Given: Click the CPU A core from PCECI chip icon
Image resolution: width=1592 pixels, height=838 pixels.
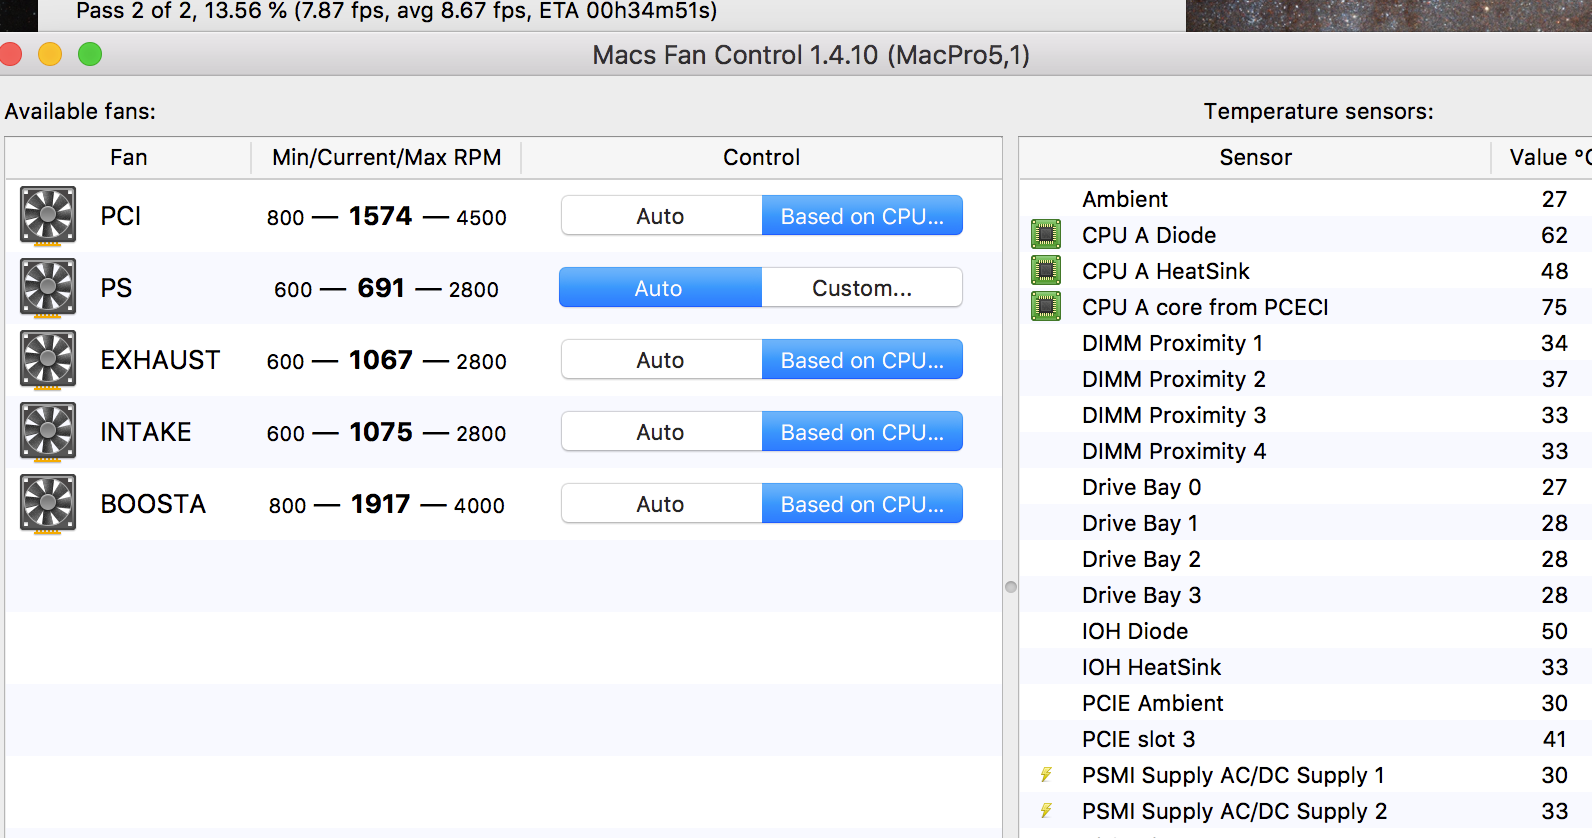Looking at the screenshot, I should coord(1046,307).
